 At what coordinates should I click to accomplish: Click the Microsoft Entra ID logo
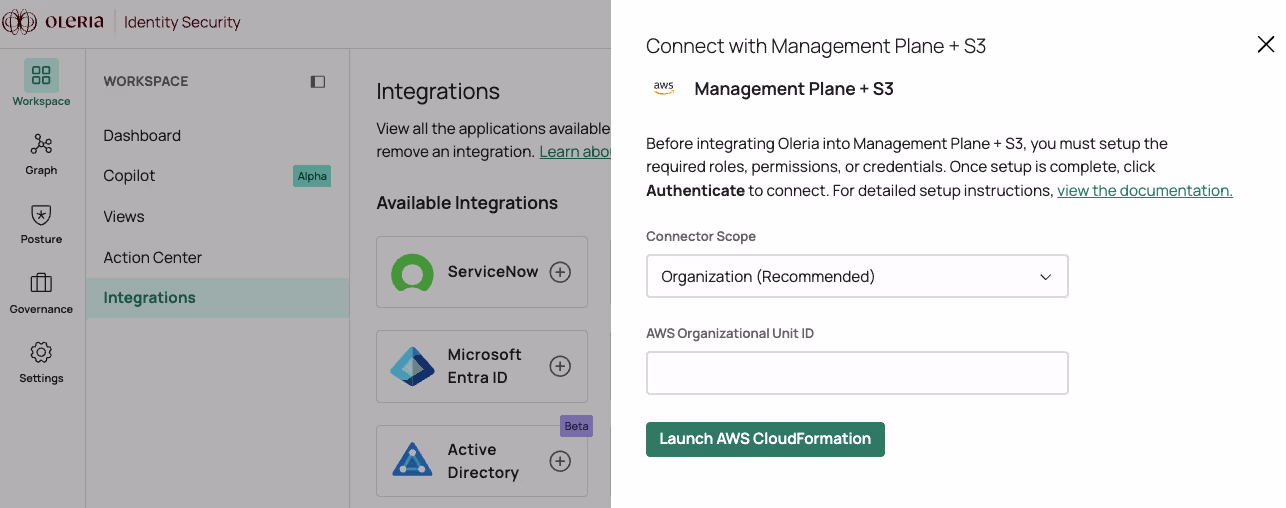point(412,366)
